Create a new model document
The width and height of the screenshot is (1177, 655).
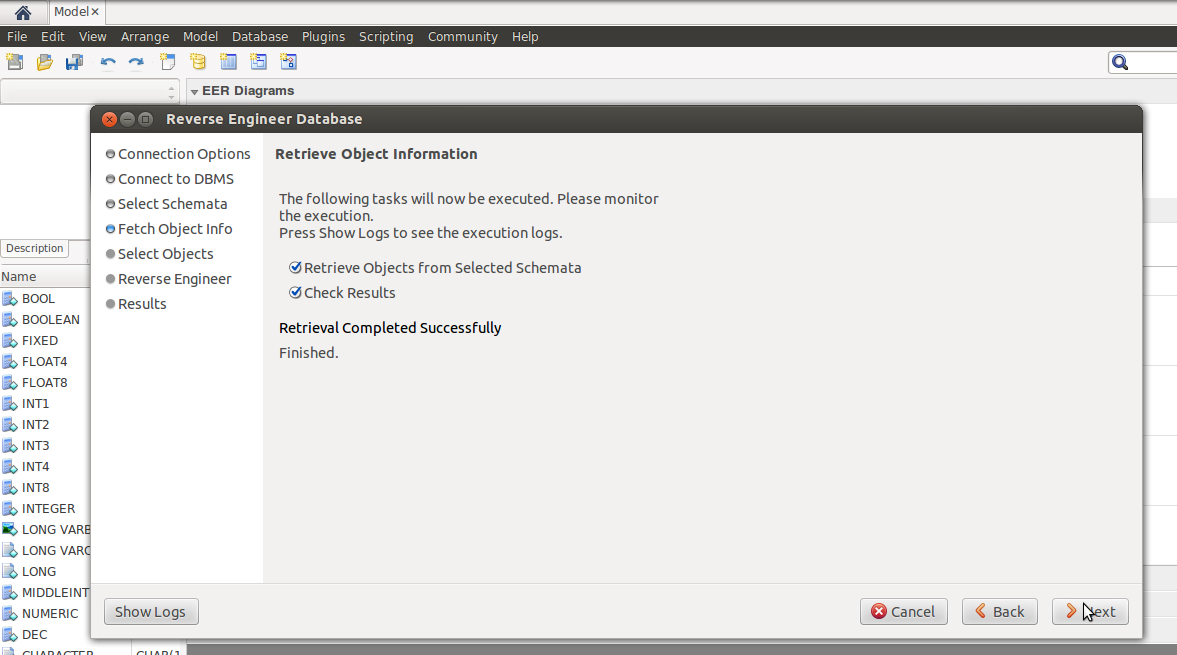pos(15,61)
